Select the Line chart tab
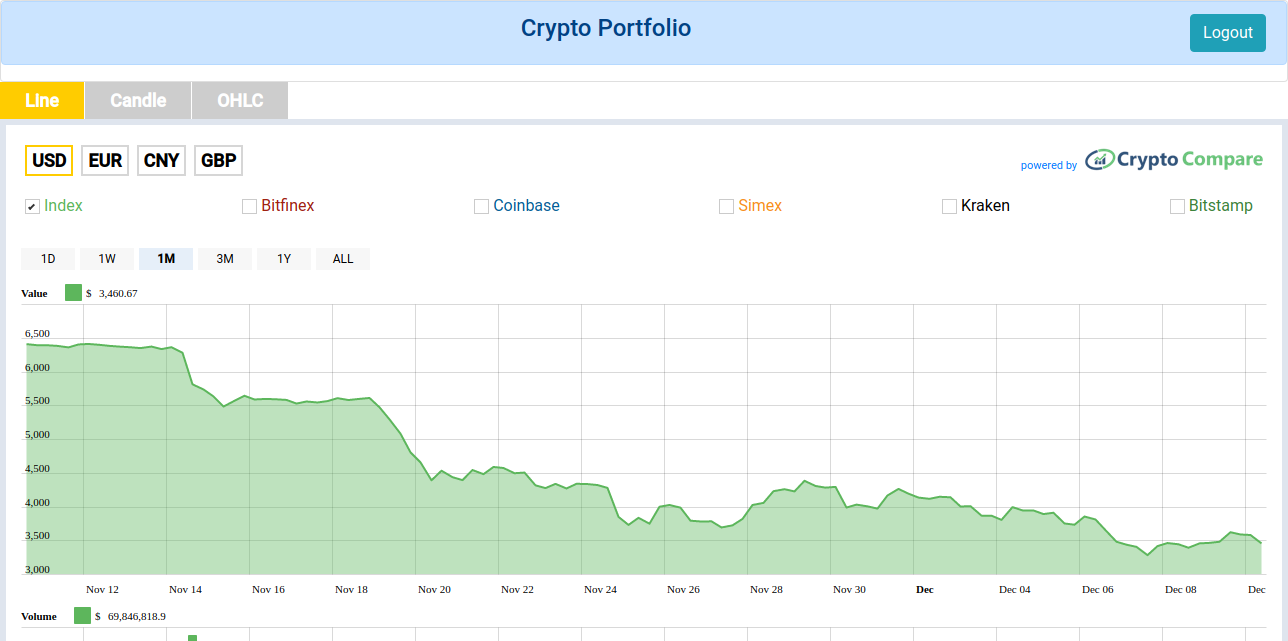Image resolution: width=1288 pixels, height=641 pixels. (41, 100)
